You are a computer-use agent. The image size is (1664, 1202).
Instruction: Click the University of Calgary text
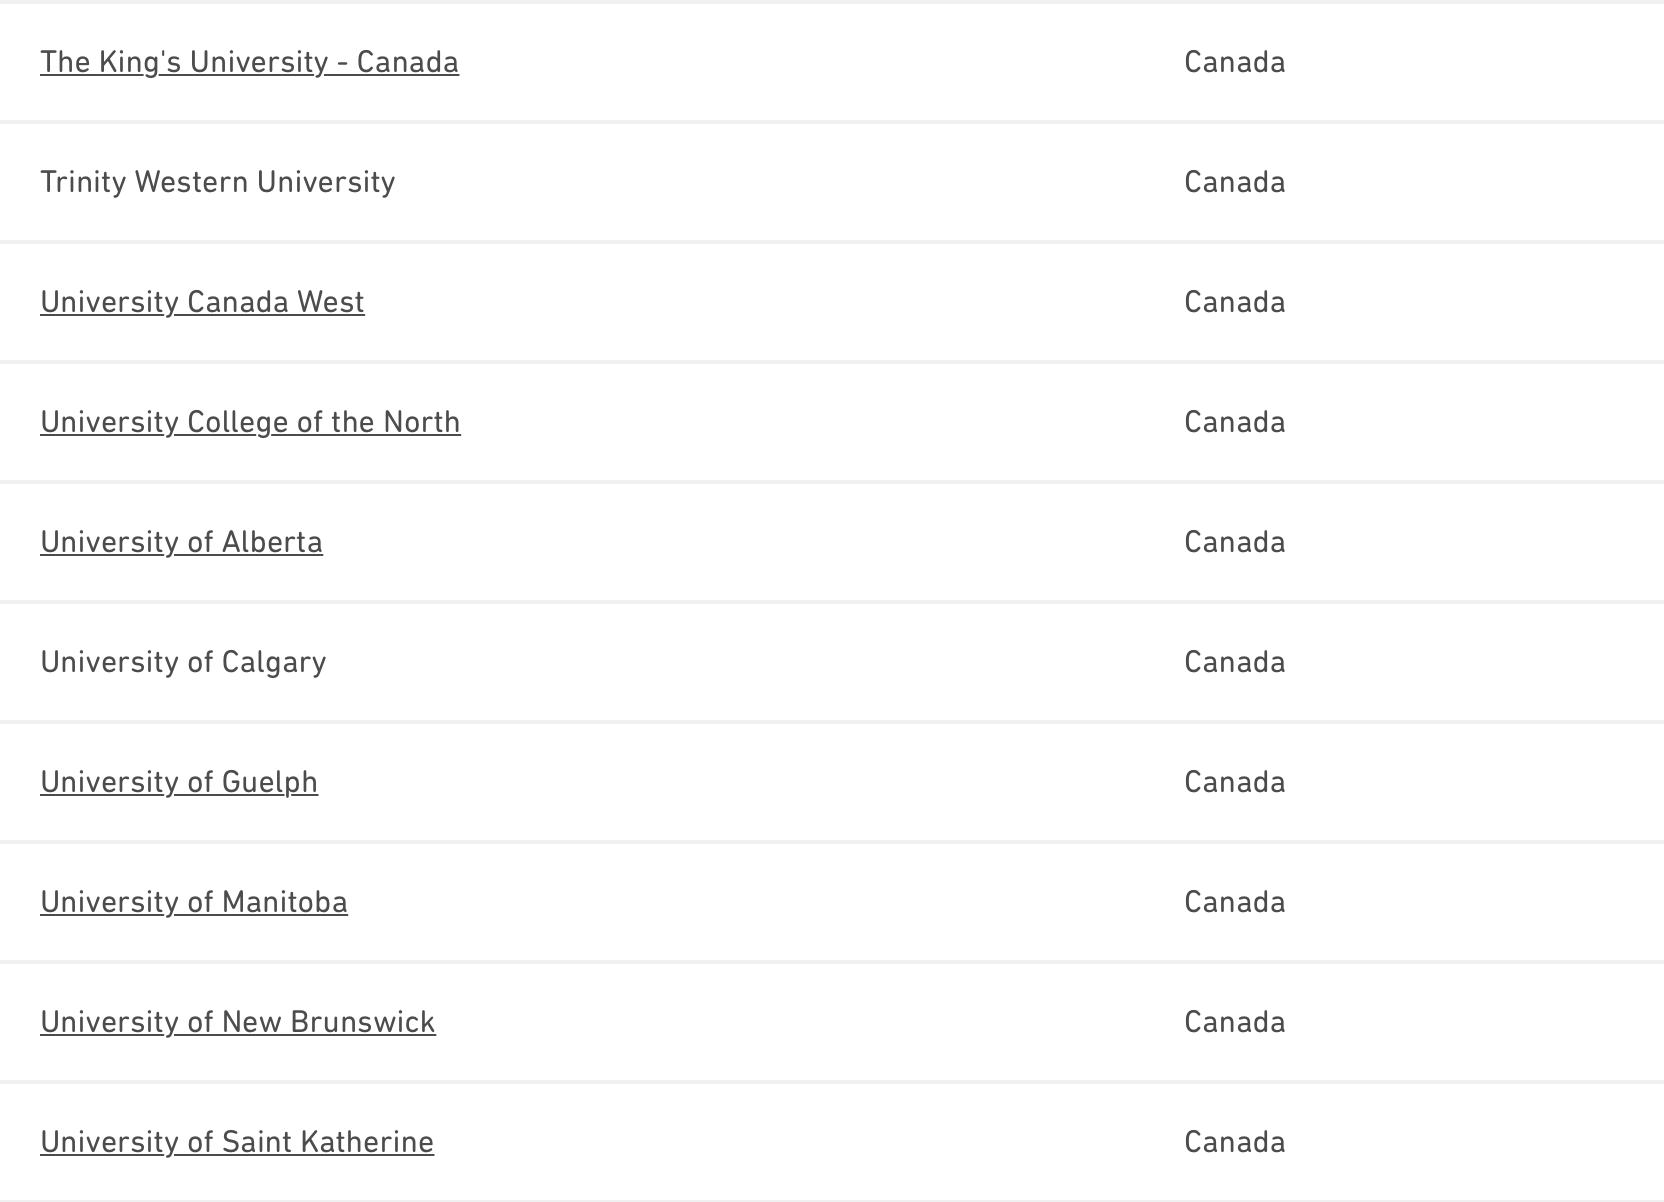coord(183,662)
